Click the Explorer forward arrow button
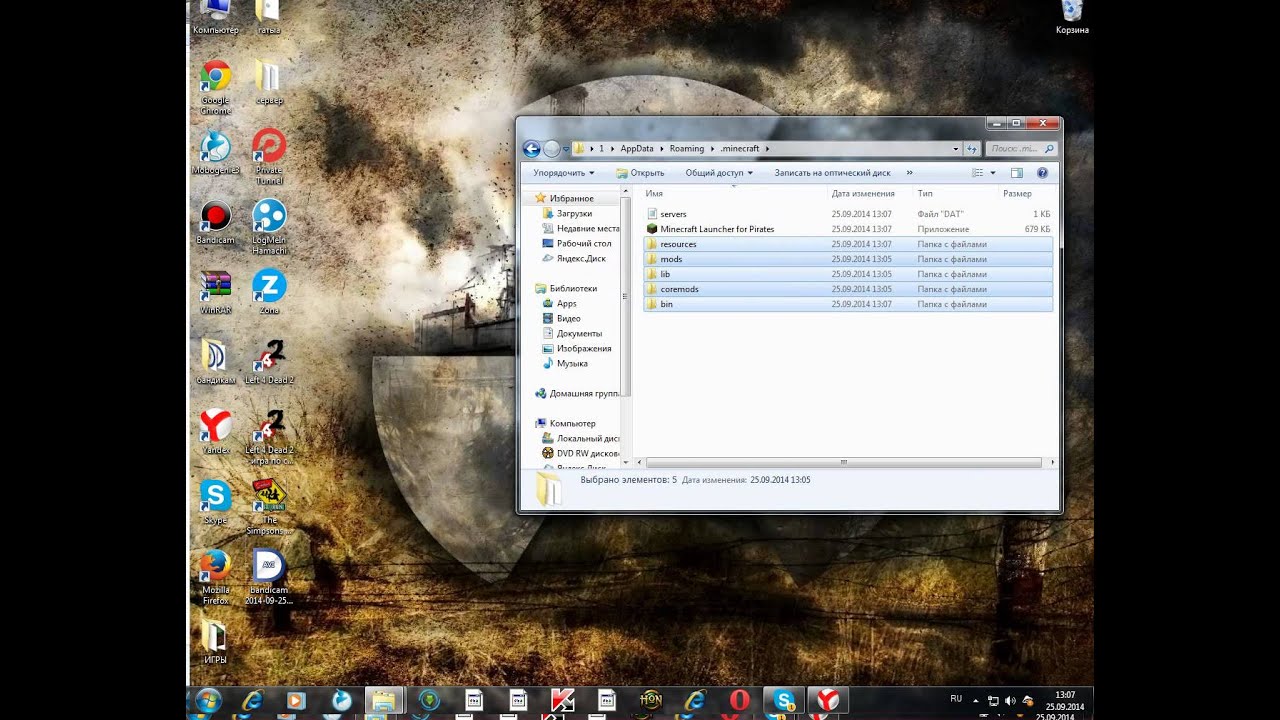This screenshot has width=1280, height=720. [x=551, y=149]
